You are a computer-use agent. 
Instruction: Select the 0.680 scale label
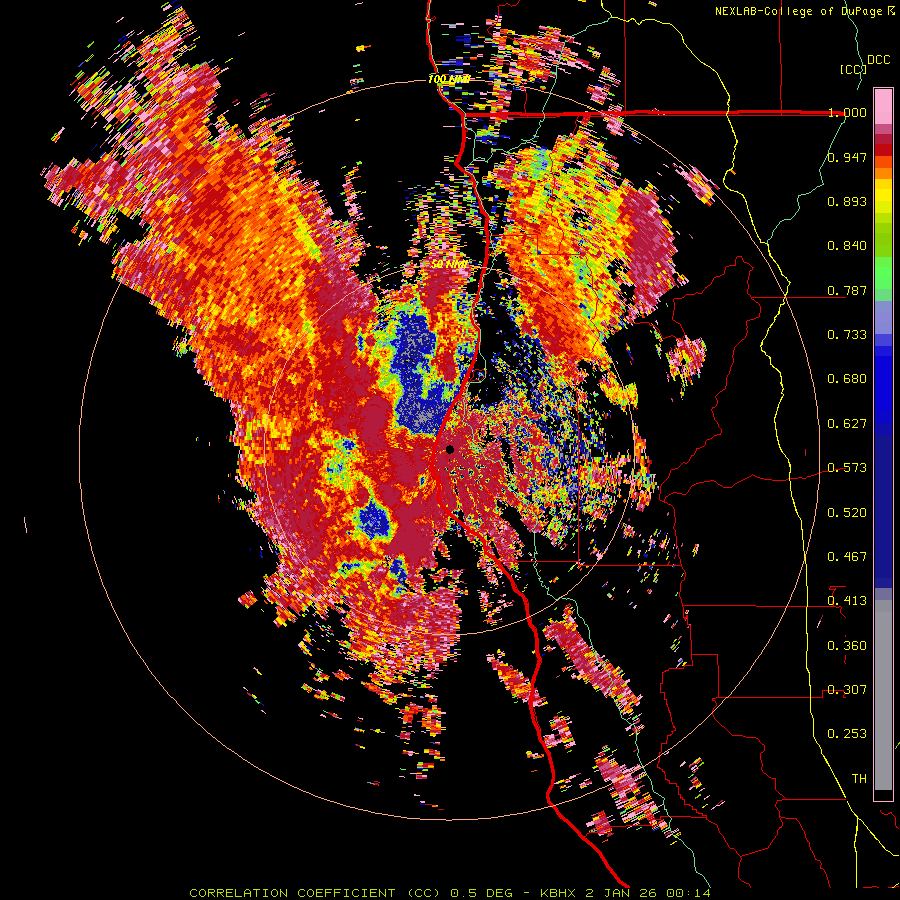(847, 379)
